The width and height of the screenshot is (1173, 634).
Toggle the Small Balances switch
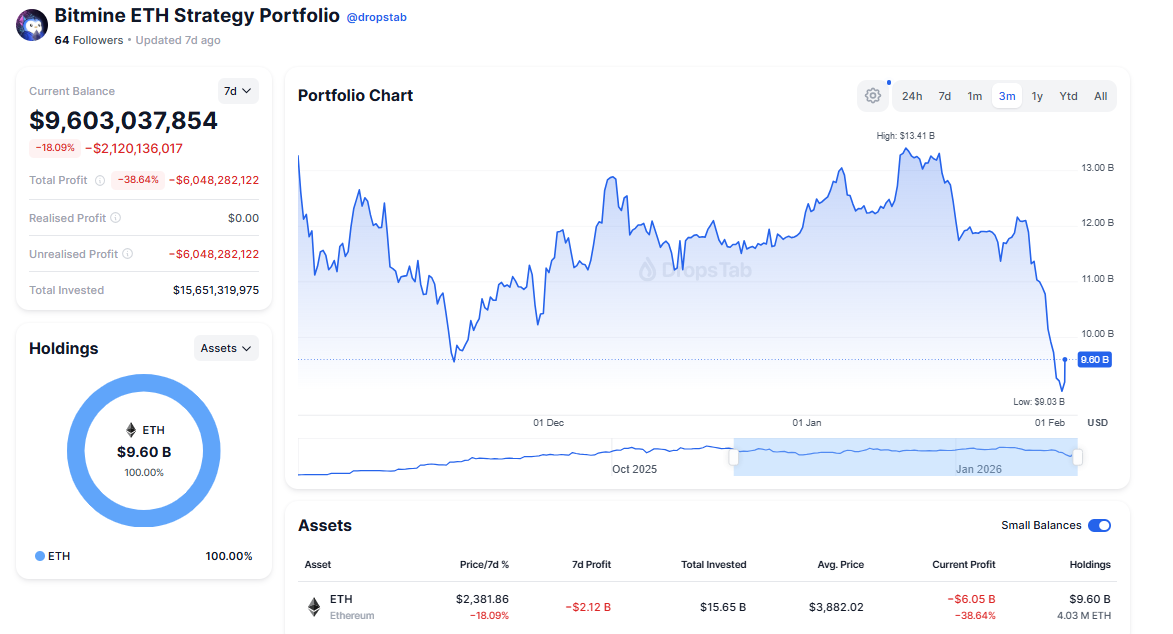pos(1099,525)
